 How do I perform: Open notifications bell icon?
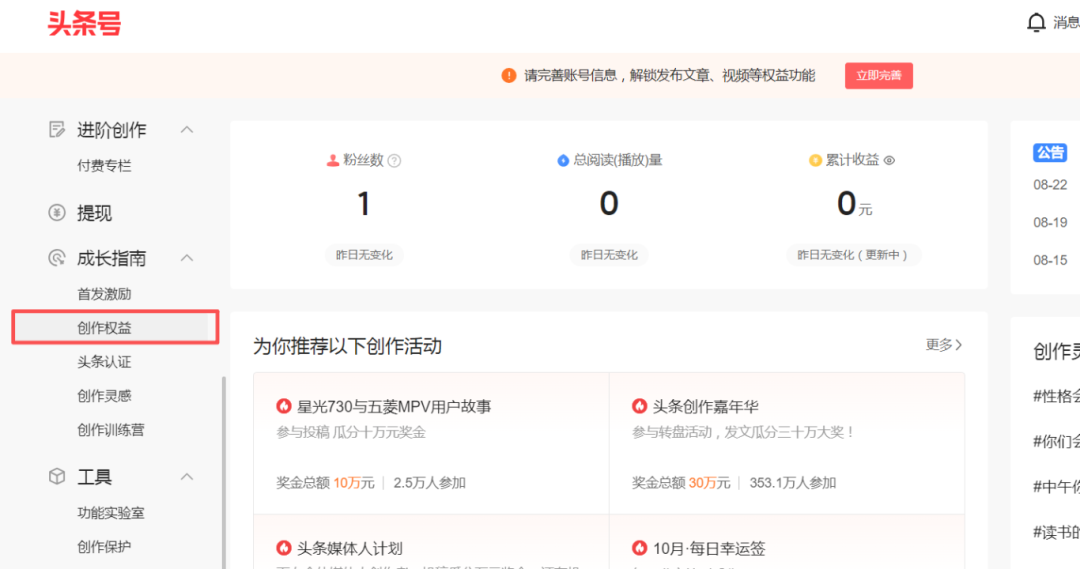click(1035, 23)
